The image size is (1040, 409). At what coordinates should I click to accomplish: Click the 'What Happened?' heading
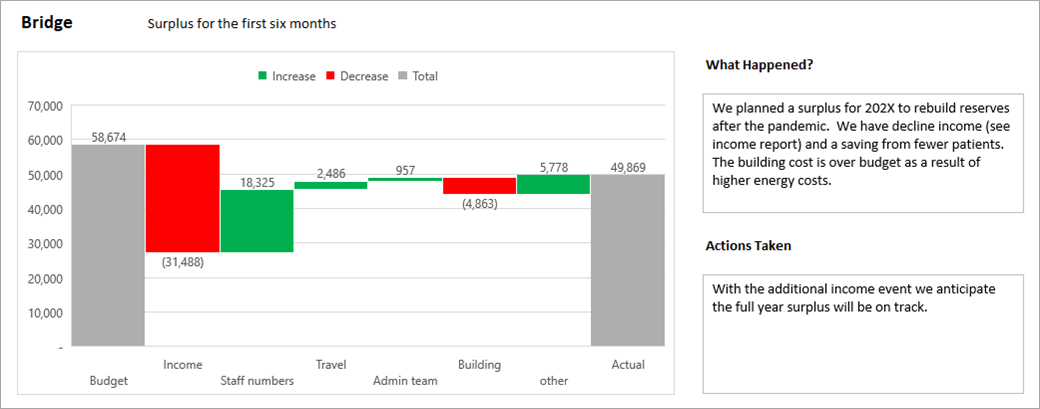pyautogui.click(x=758, y=65)
